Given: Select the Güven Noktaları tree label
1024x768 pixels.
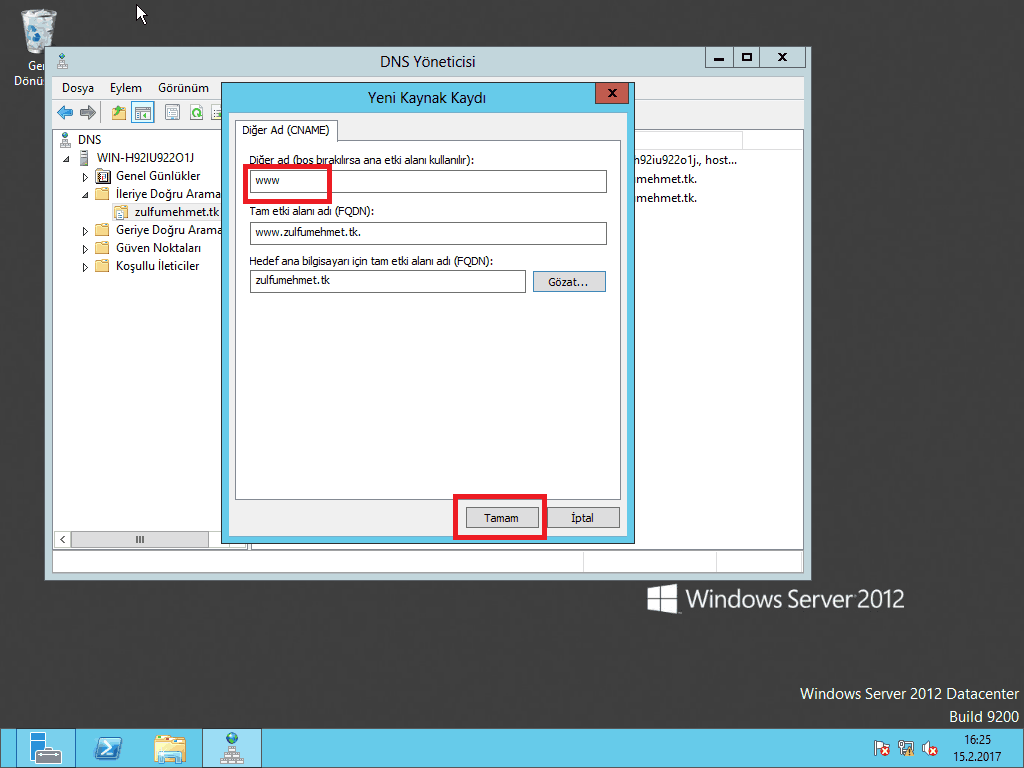Looking at the screenshot, I should point(159,248).
